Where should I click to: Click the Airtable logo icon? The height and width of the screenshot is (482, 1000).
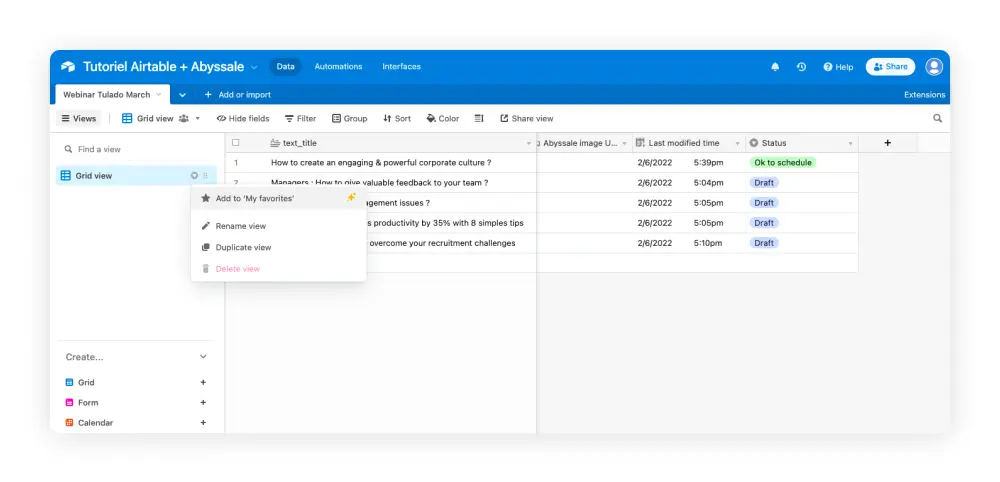pyautogui.click(x=68, y=66)
